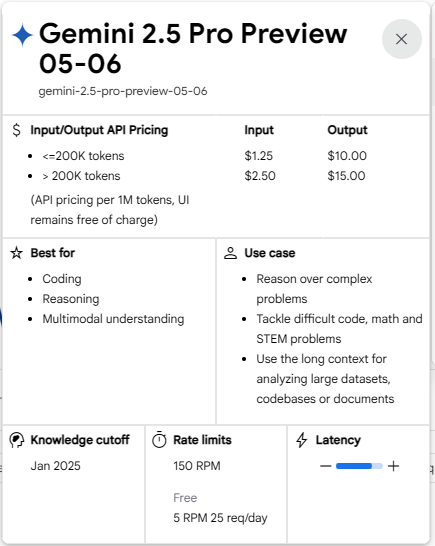
Task: Click the stopwatch icon beside Rate limits
Action: (159, 439)
